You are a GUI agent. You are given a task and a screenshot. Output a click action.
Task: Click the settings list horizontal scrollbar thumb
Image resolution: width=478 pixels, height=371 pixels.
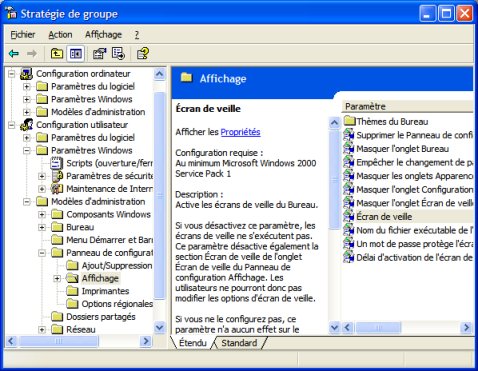tap(378, 328)
